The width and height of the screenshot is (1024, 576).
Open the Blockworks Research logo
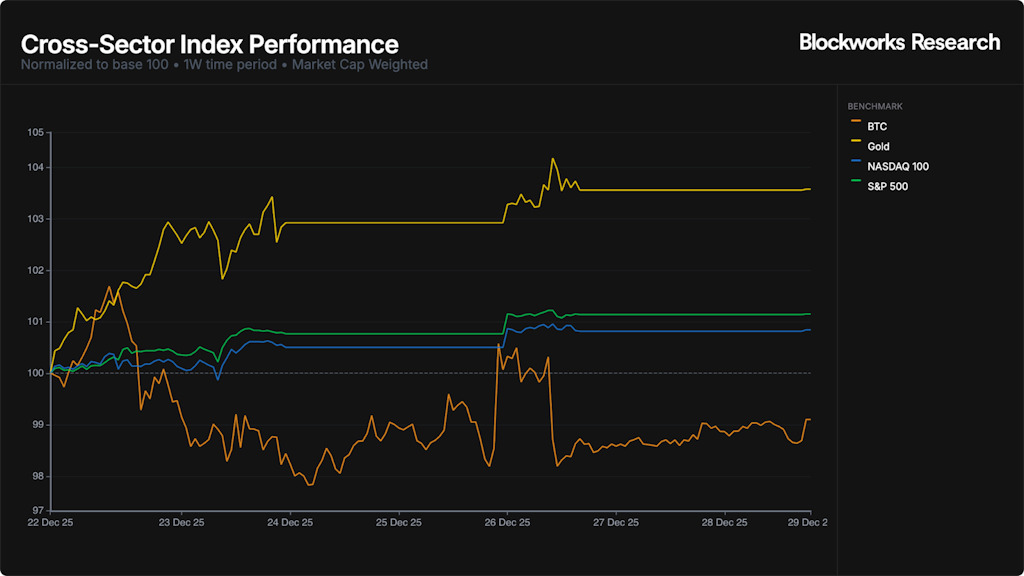pos(899,42)
